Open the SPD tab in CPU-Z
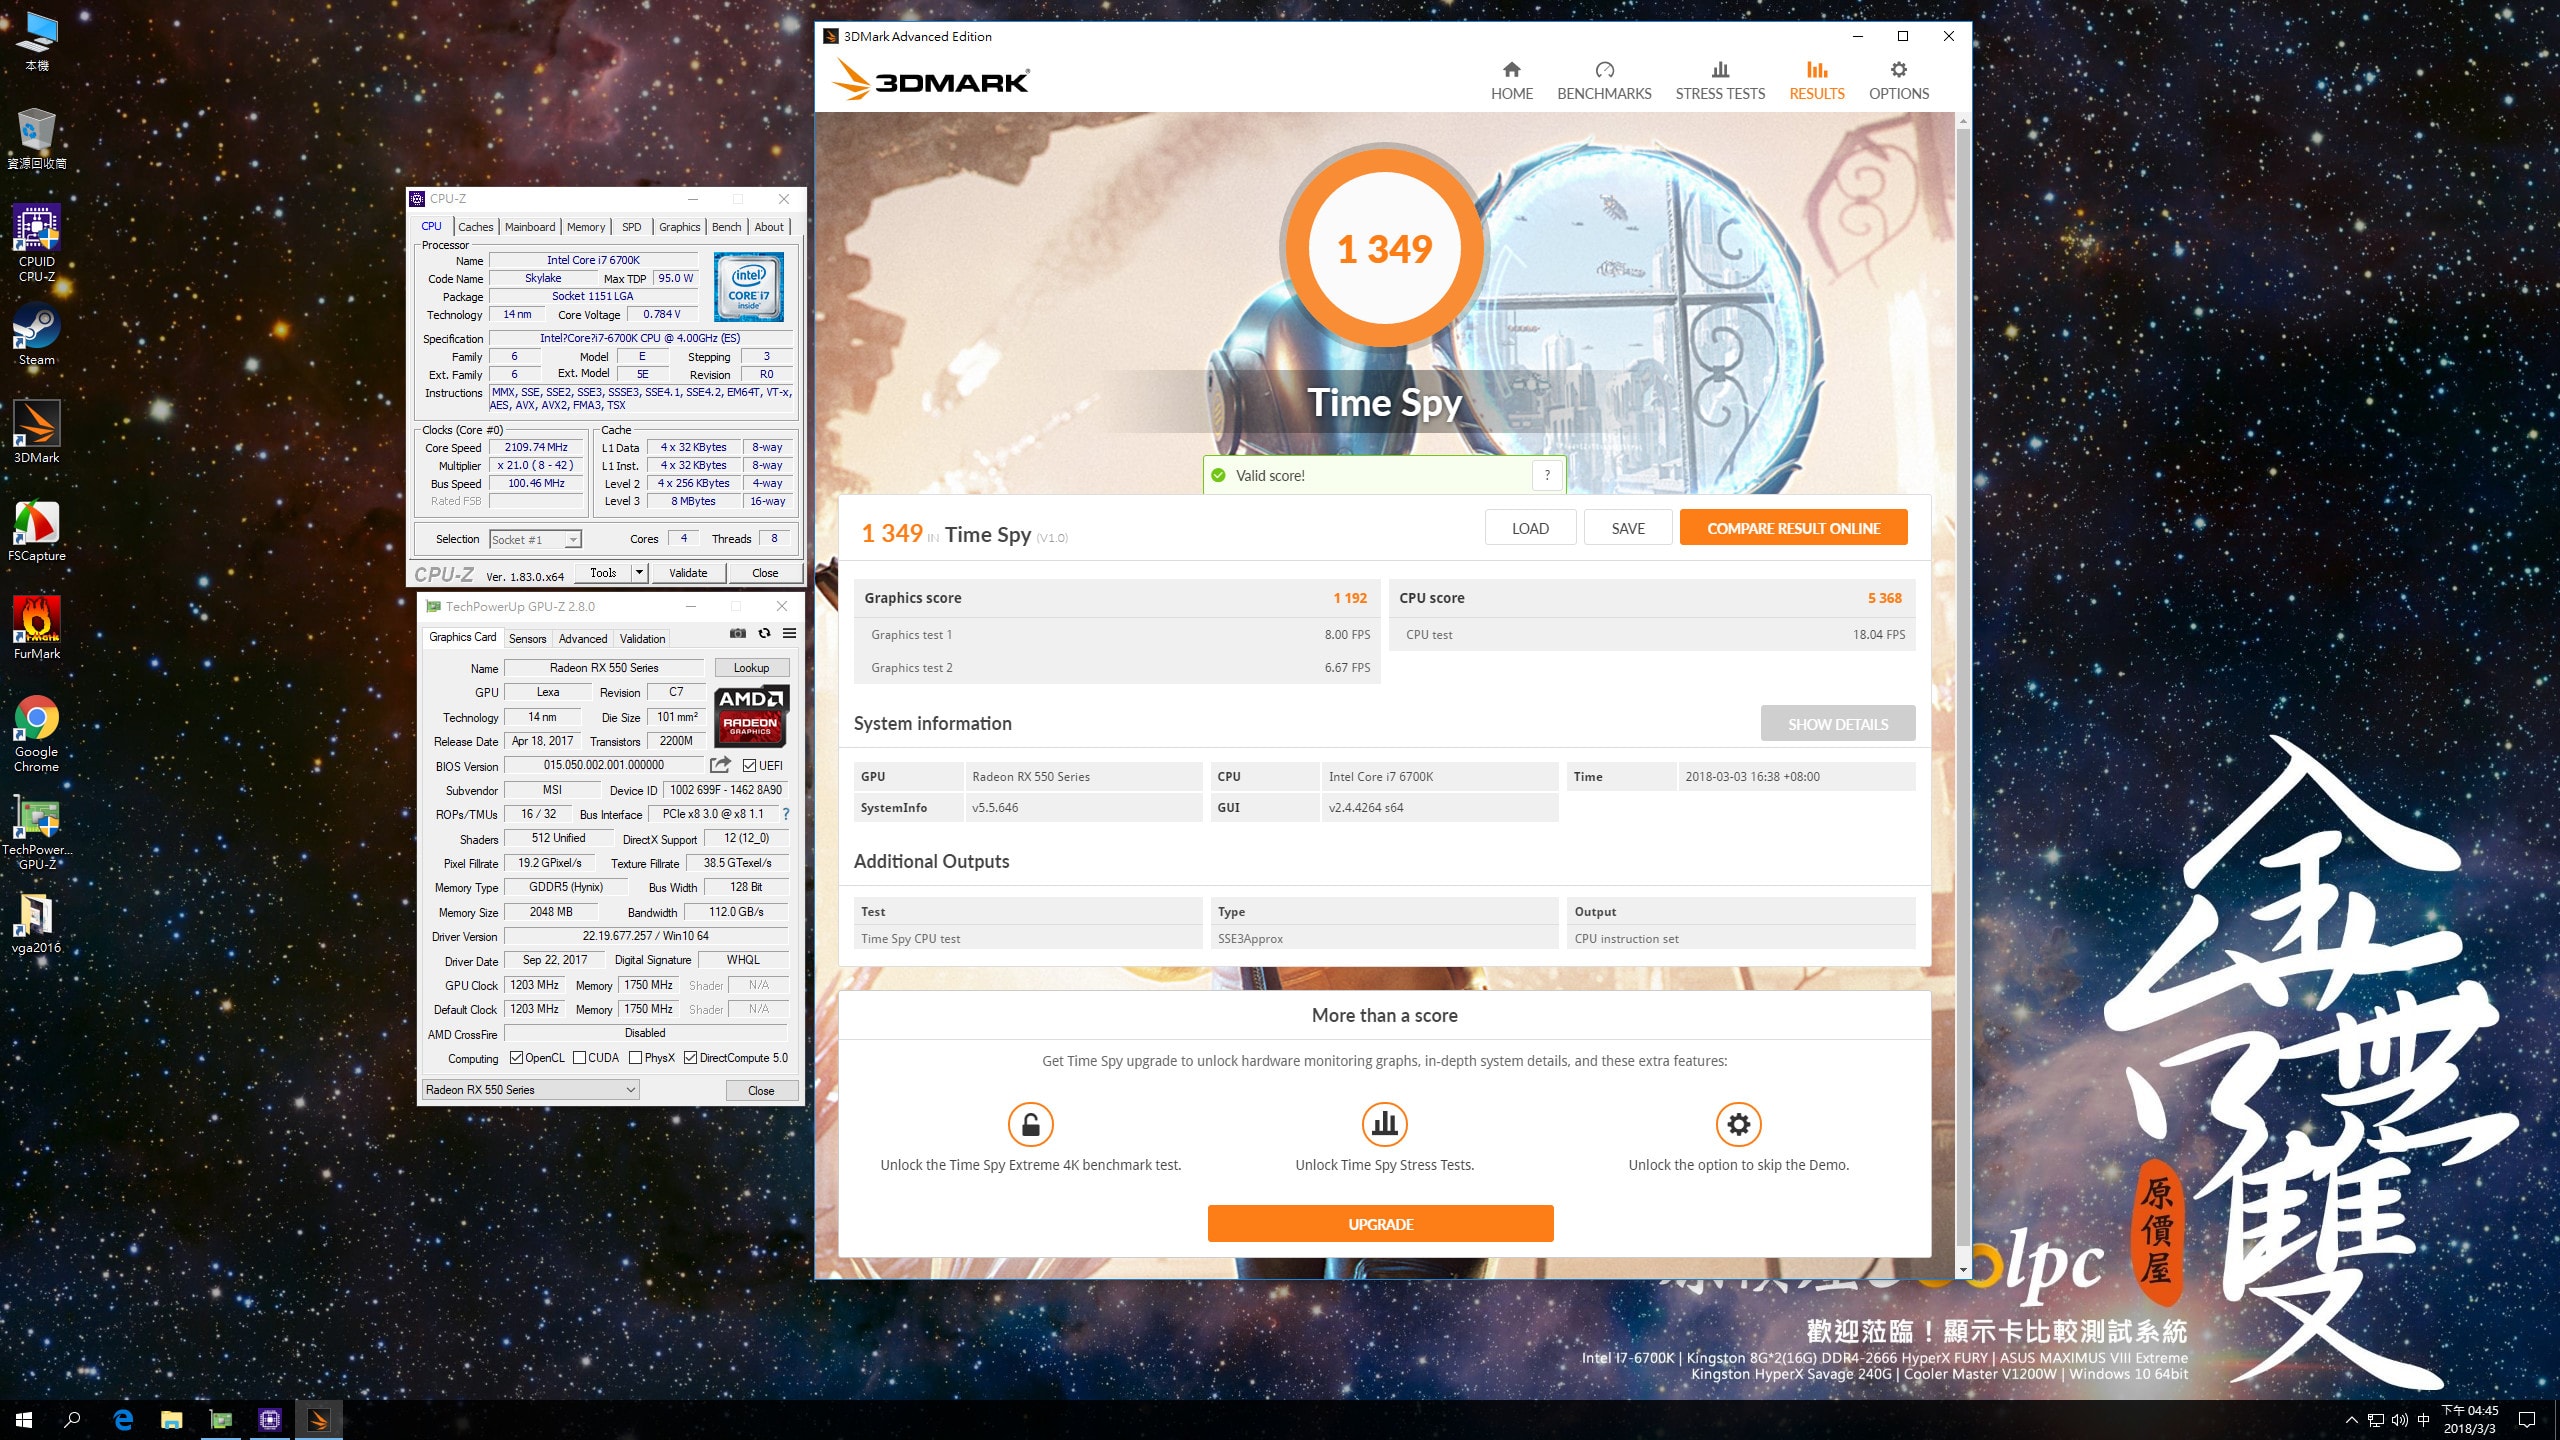 tap(632, 227)
